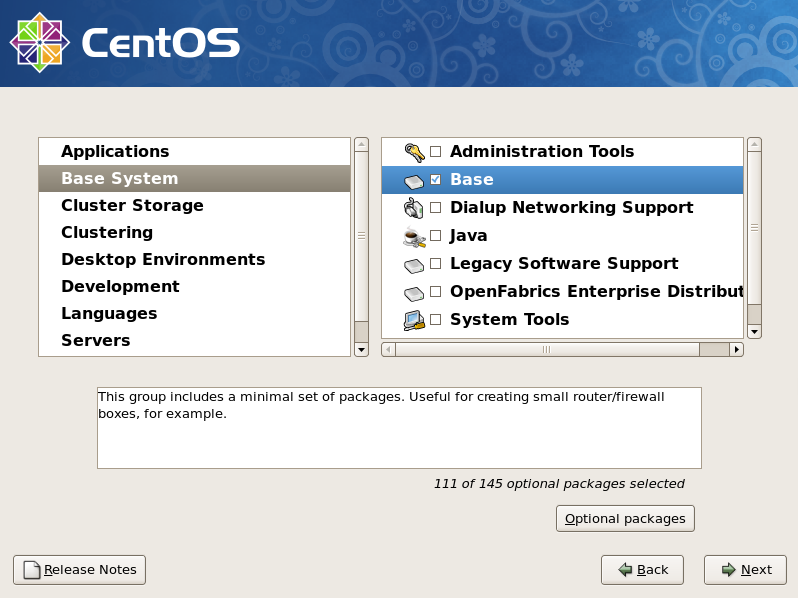The width and height of the screenshot is (798, 598).
Task: Tick the OpenFabrics Enterprise Distribution checkbox
Action: (x=435, y=291)
